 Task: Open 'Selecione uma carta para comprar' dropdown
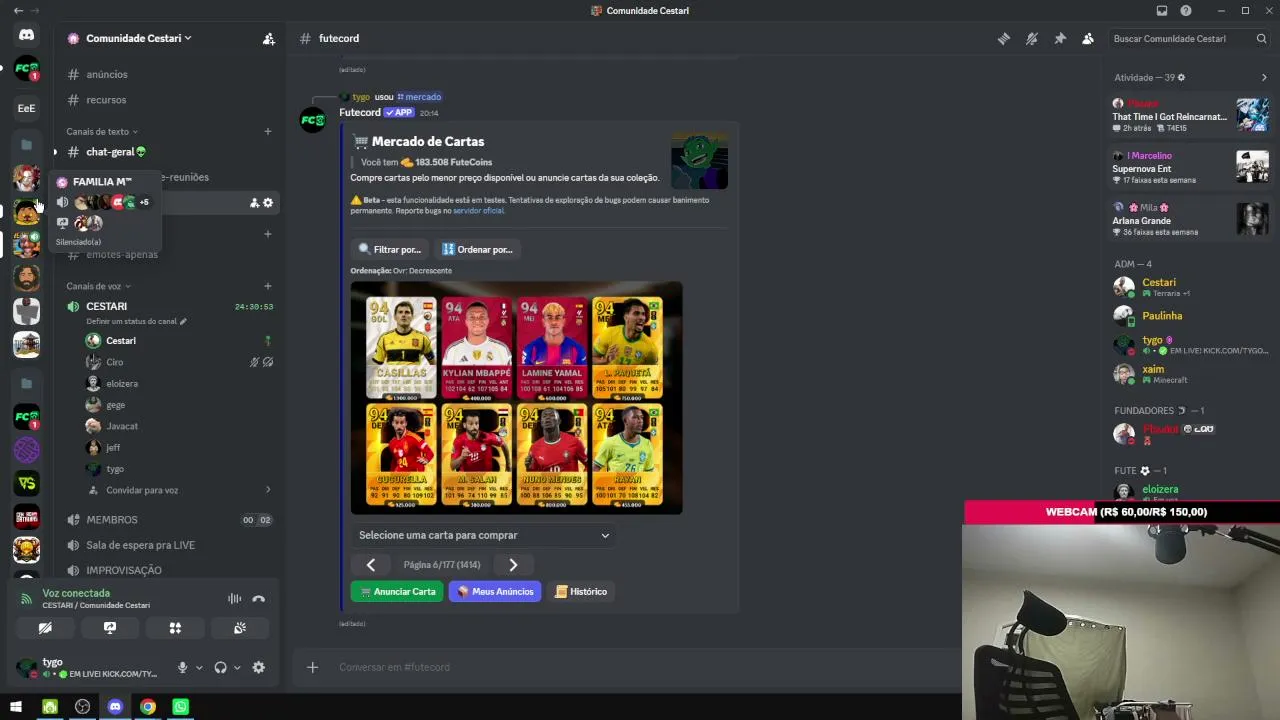click(484, 535)
